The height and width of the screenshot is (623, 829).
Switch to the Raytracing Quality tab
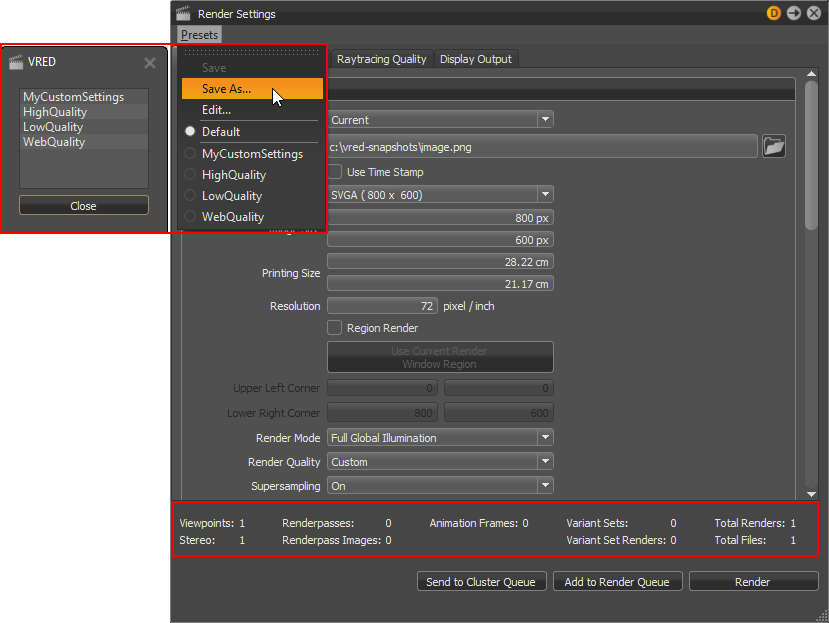tap(381, 58)
